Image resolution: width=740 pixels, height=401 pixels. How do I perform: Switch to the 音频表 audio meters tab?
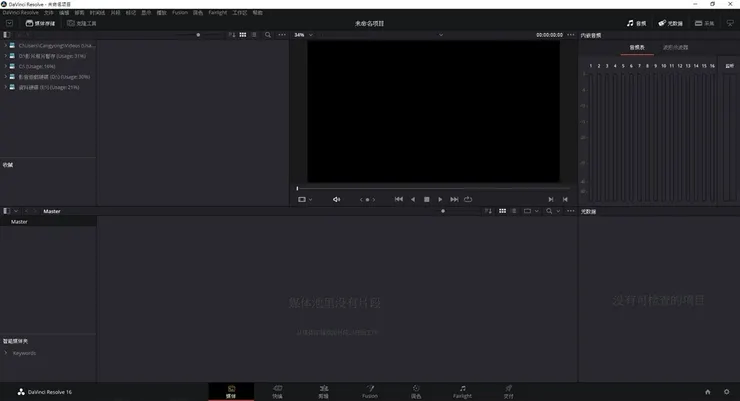pyautogui.click(x=637, y=48)
